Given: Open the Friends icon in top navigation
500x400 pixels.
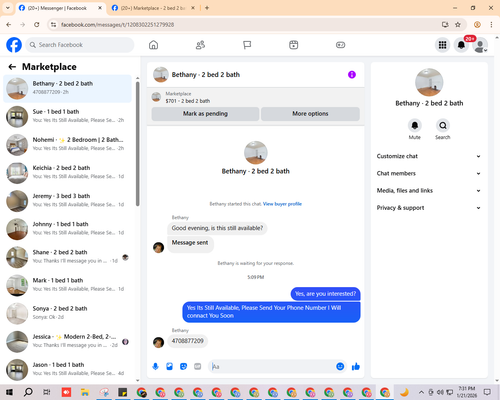Looking at the screenshot, I should point(200,45).
